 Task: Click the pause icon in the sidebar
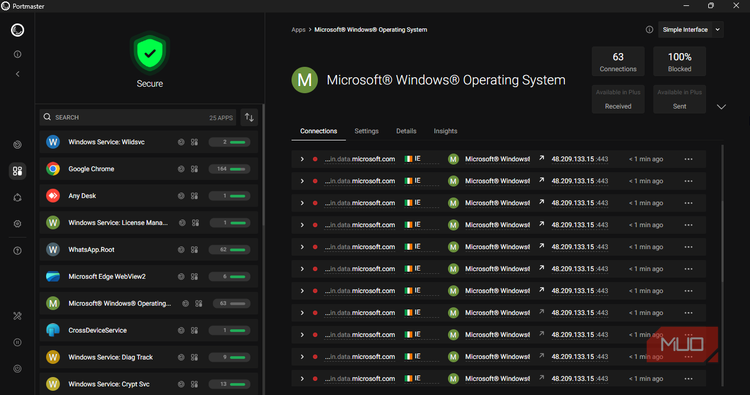pyautogui.click(x=17, y=342)
